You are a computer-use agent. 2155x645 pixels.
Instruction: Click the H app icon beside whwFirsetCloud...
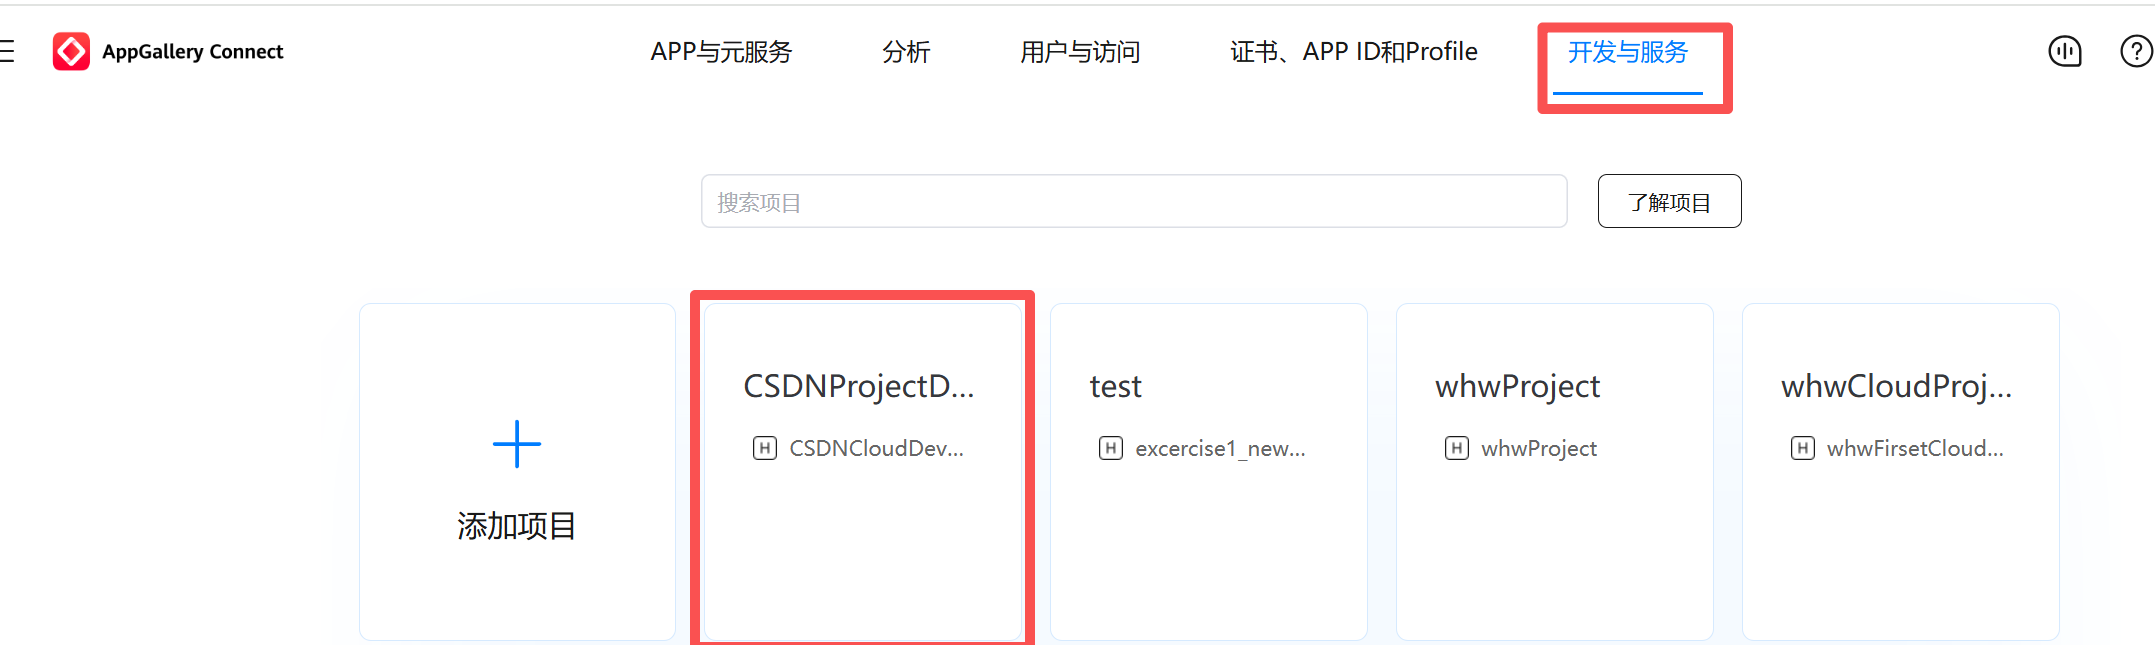coord(1803,448)
